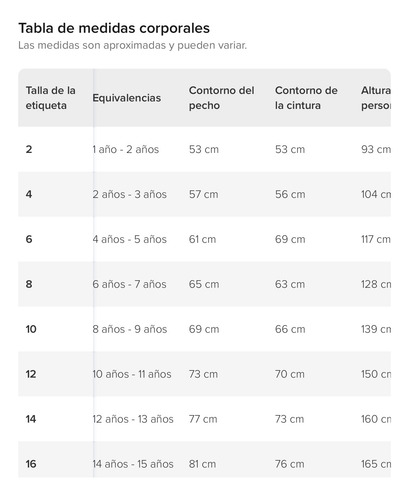
Task: Select the 'Talla de la etiqueta' column header
Action: [x=51, y=98]
